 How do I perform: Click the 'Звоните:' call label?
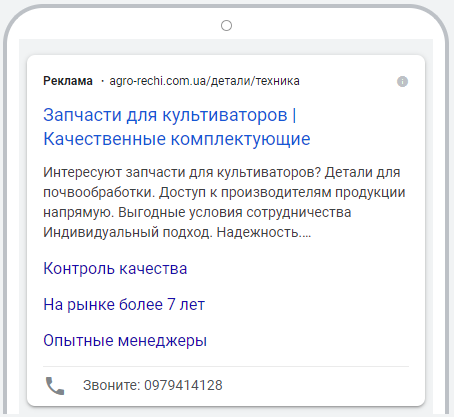[x=112, y=385]
